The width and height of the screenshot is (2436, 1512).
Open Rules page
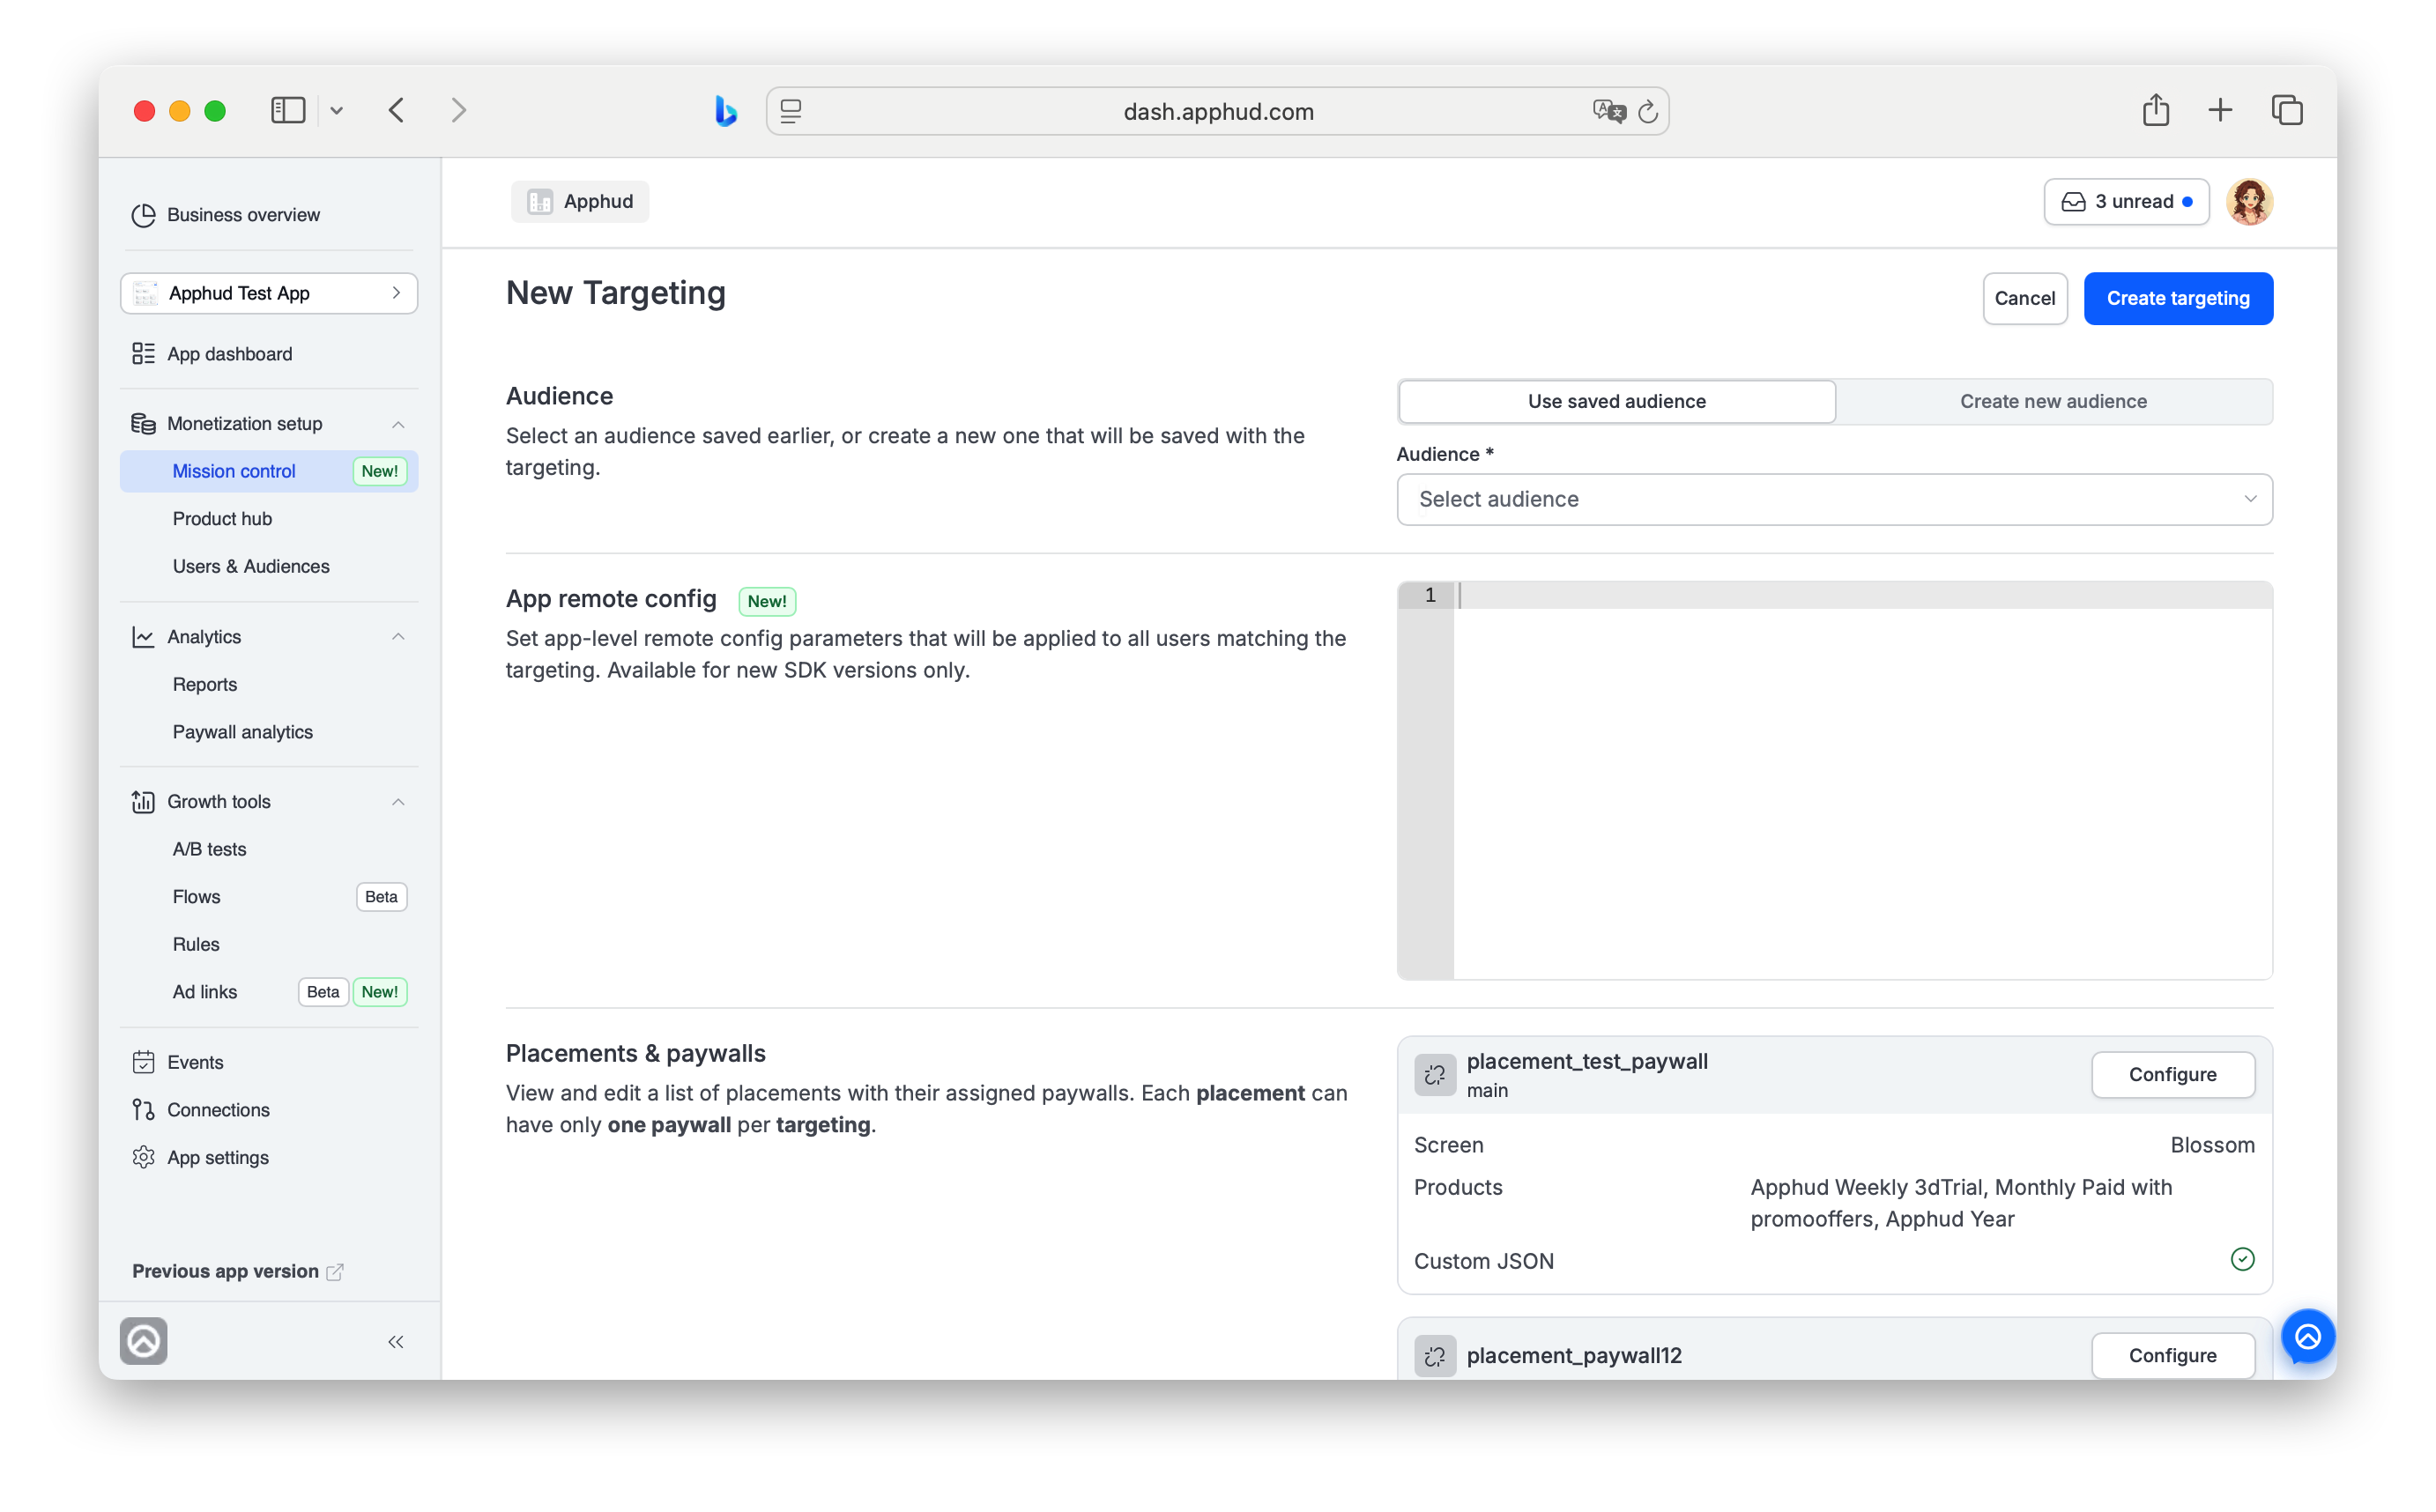196,945
